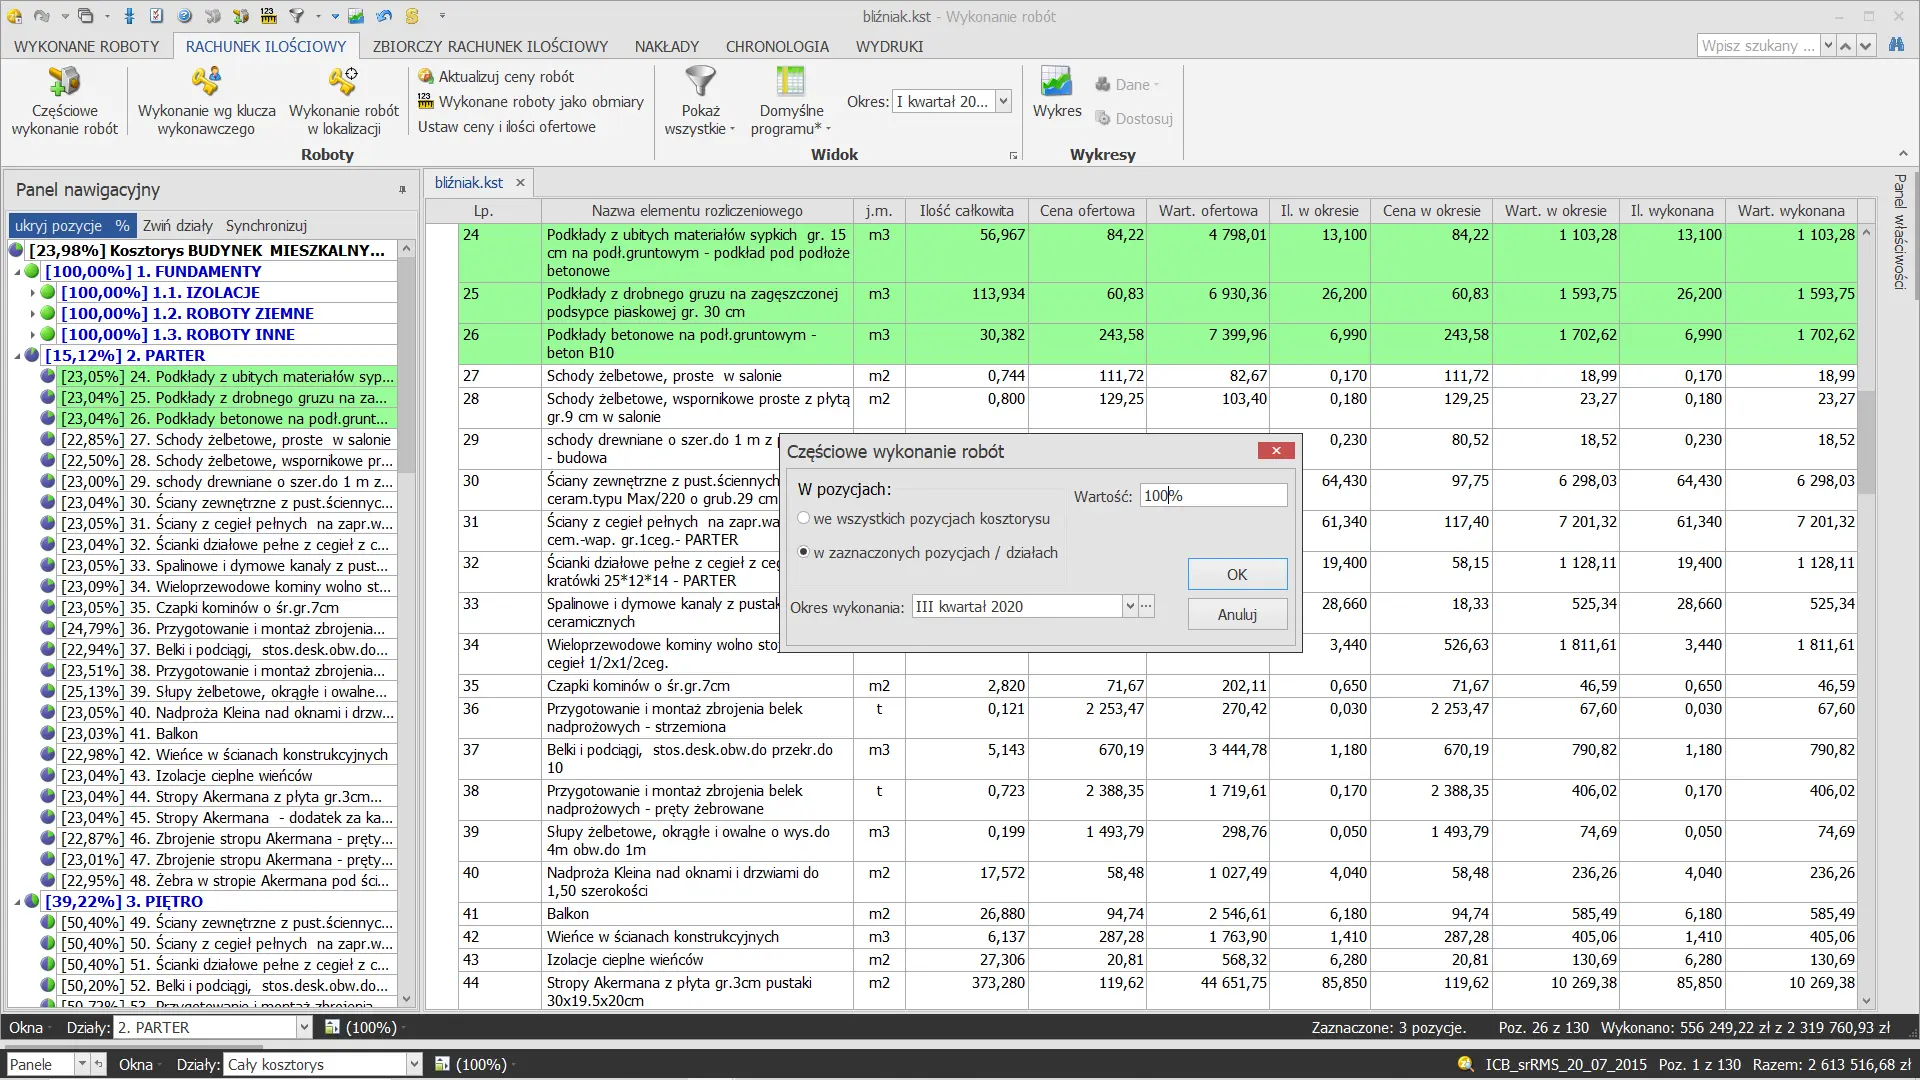Viewport: 1920px width, 1080px height.
Task: Click the main table vertical scrollbar thumb
Action: tap(1866, 440)
